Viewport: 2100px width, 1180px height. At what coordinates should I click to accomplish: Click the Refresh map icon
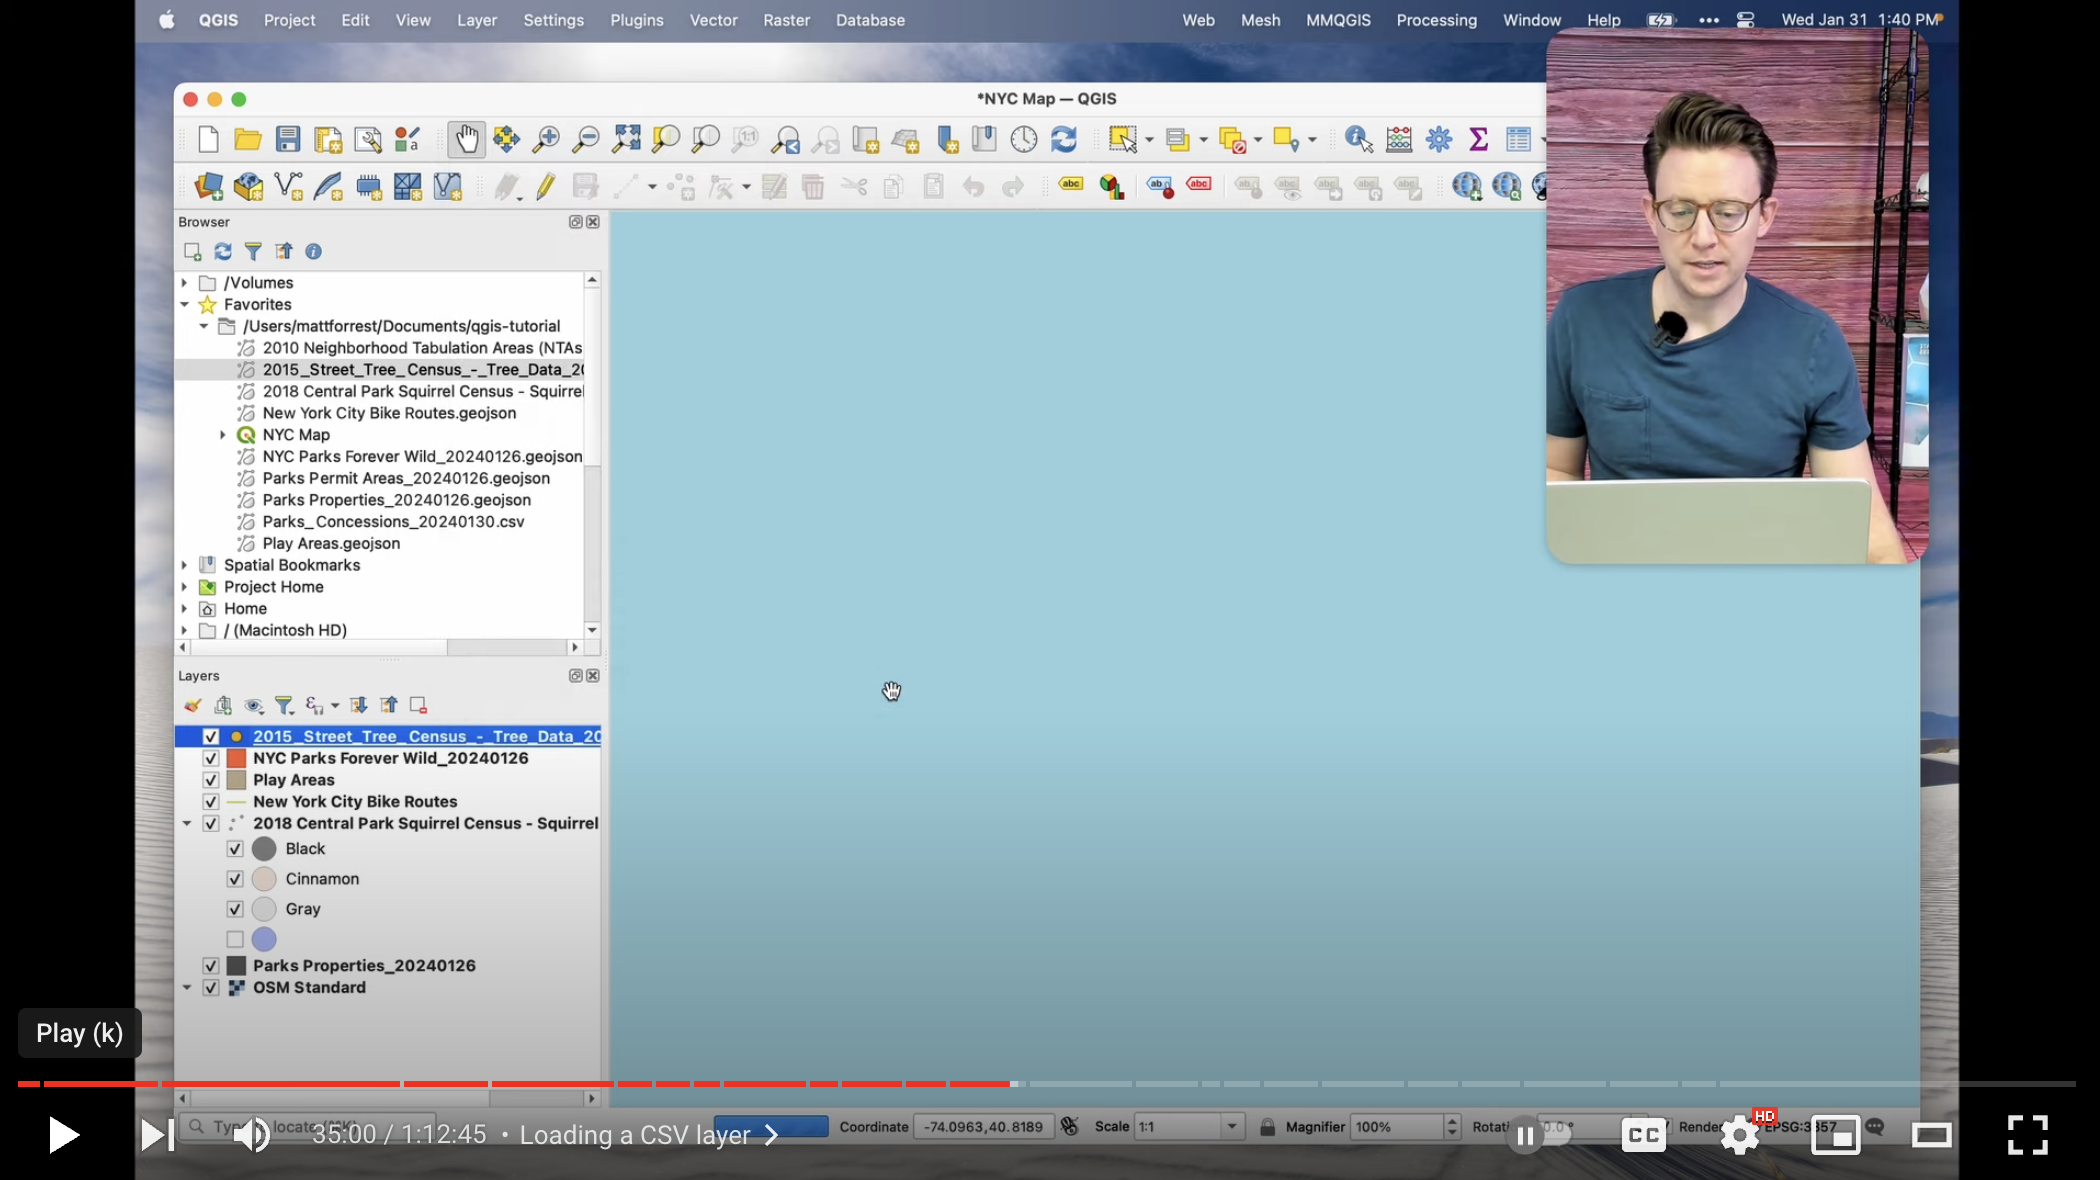[x=1064, y=139]
